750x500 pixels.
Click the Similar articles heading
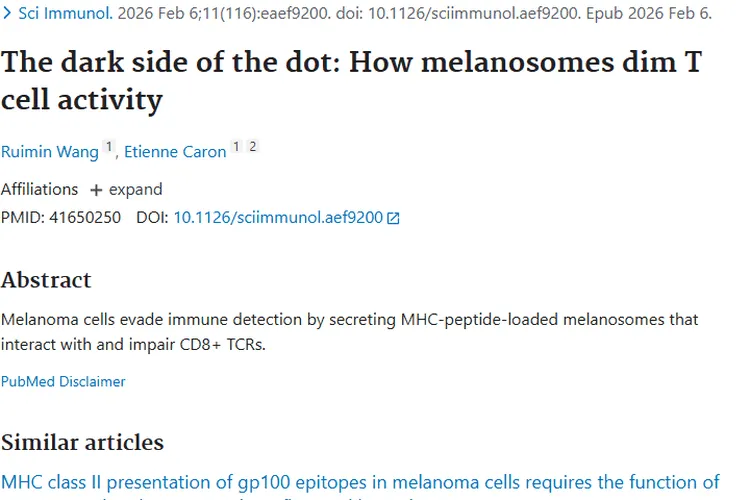[x=82, y=442]
